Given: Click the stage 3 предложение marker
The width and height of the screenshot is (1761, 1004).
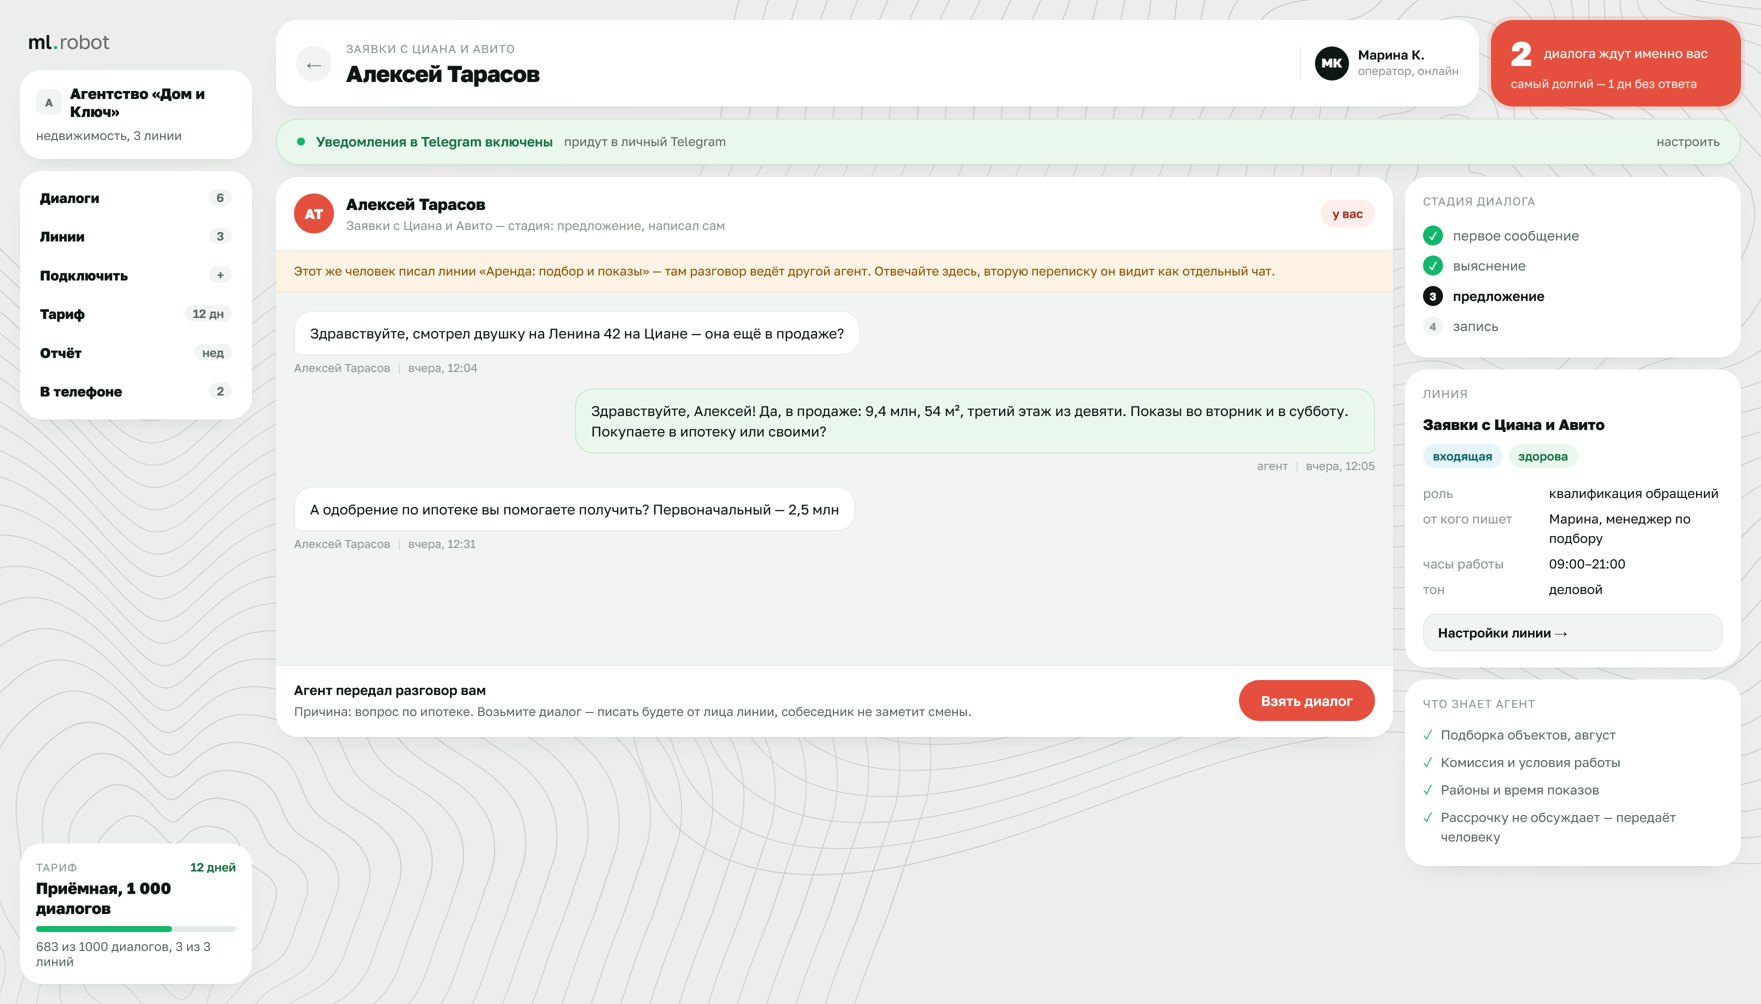Looking at the screenshot, I should point(1433,296).
